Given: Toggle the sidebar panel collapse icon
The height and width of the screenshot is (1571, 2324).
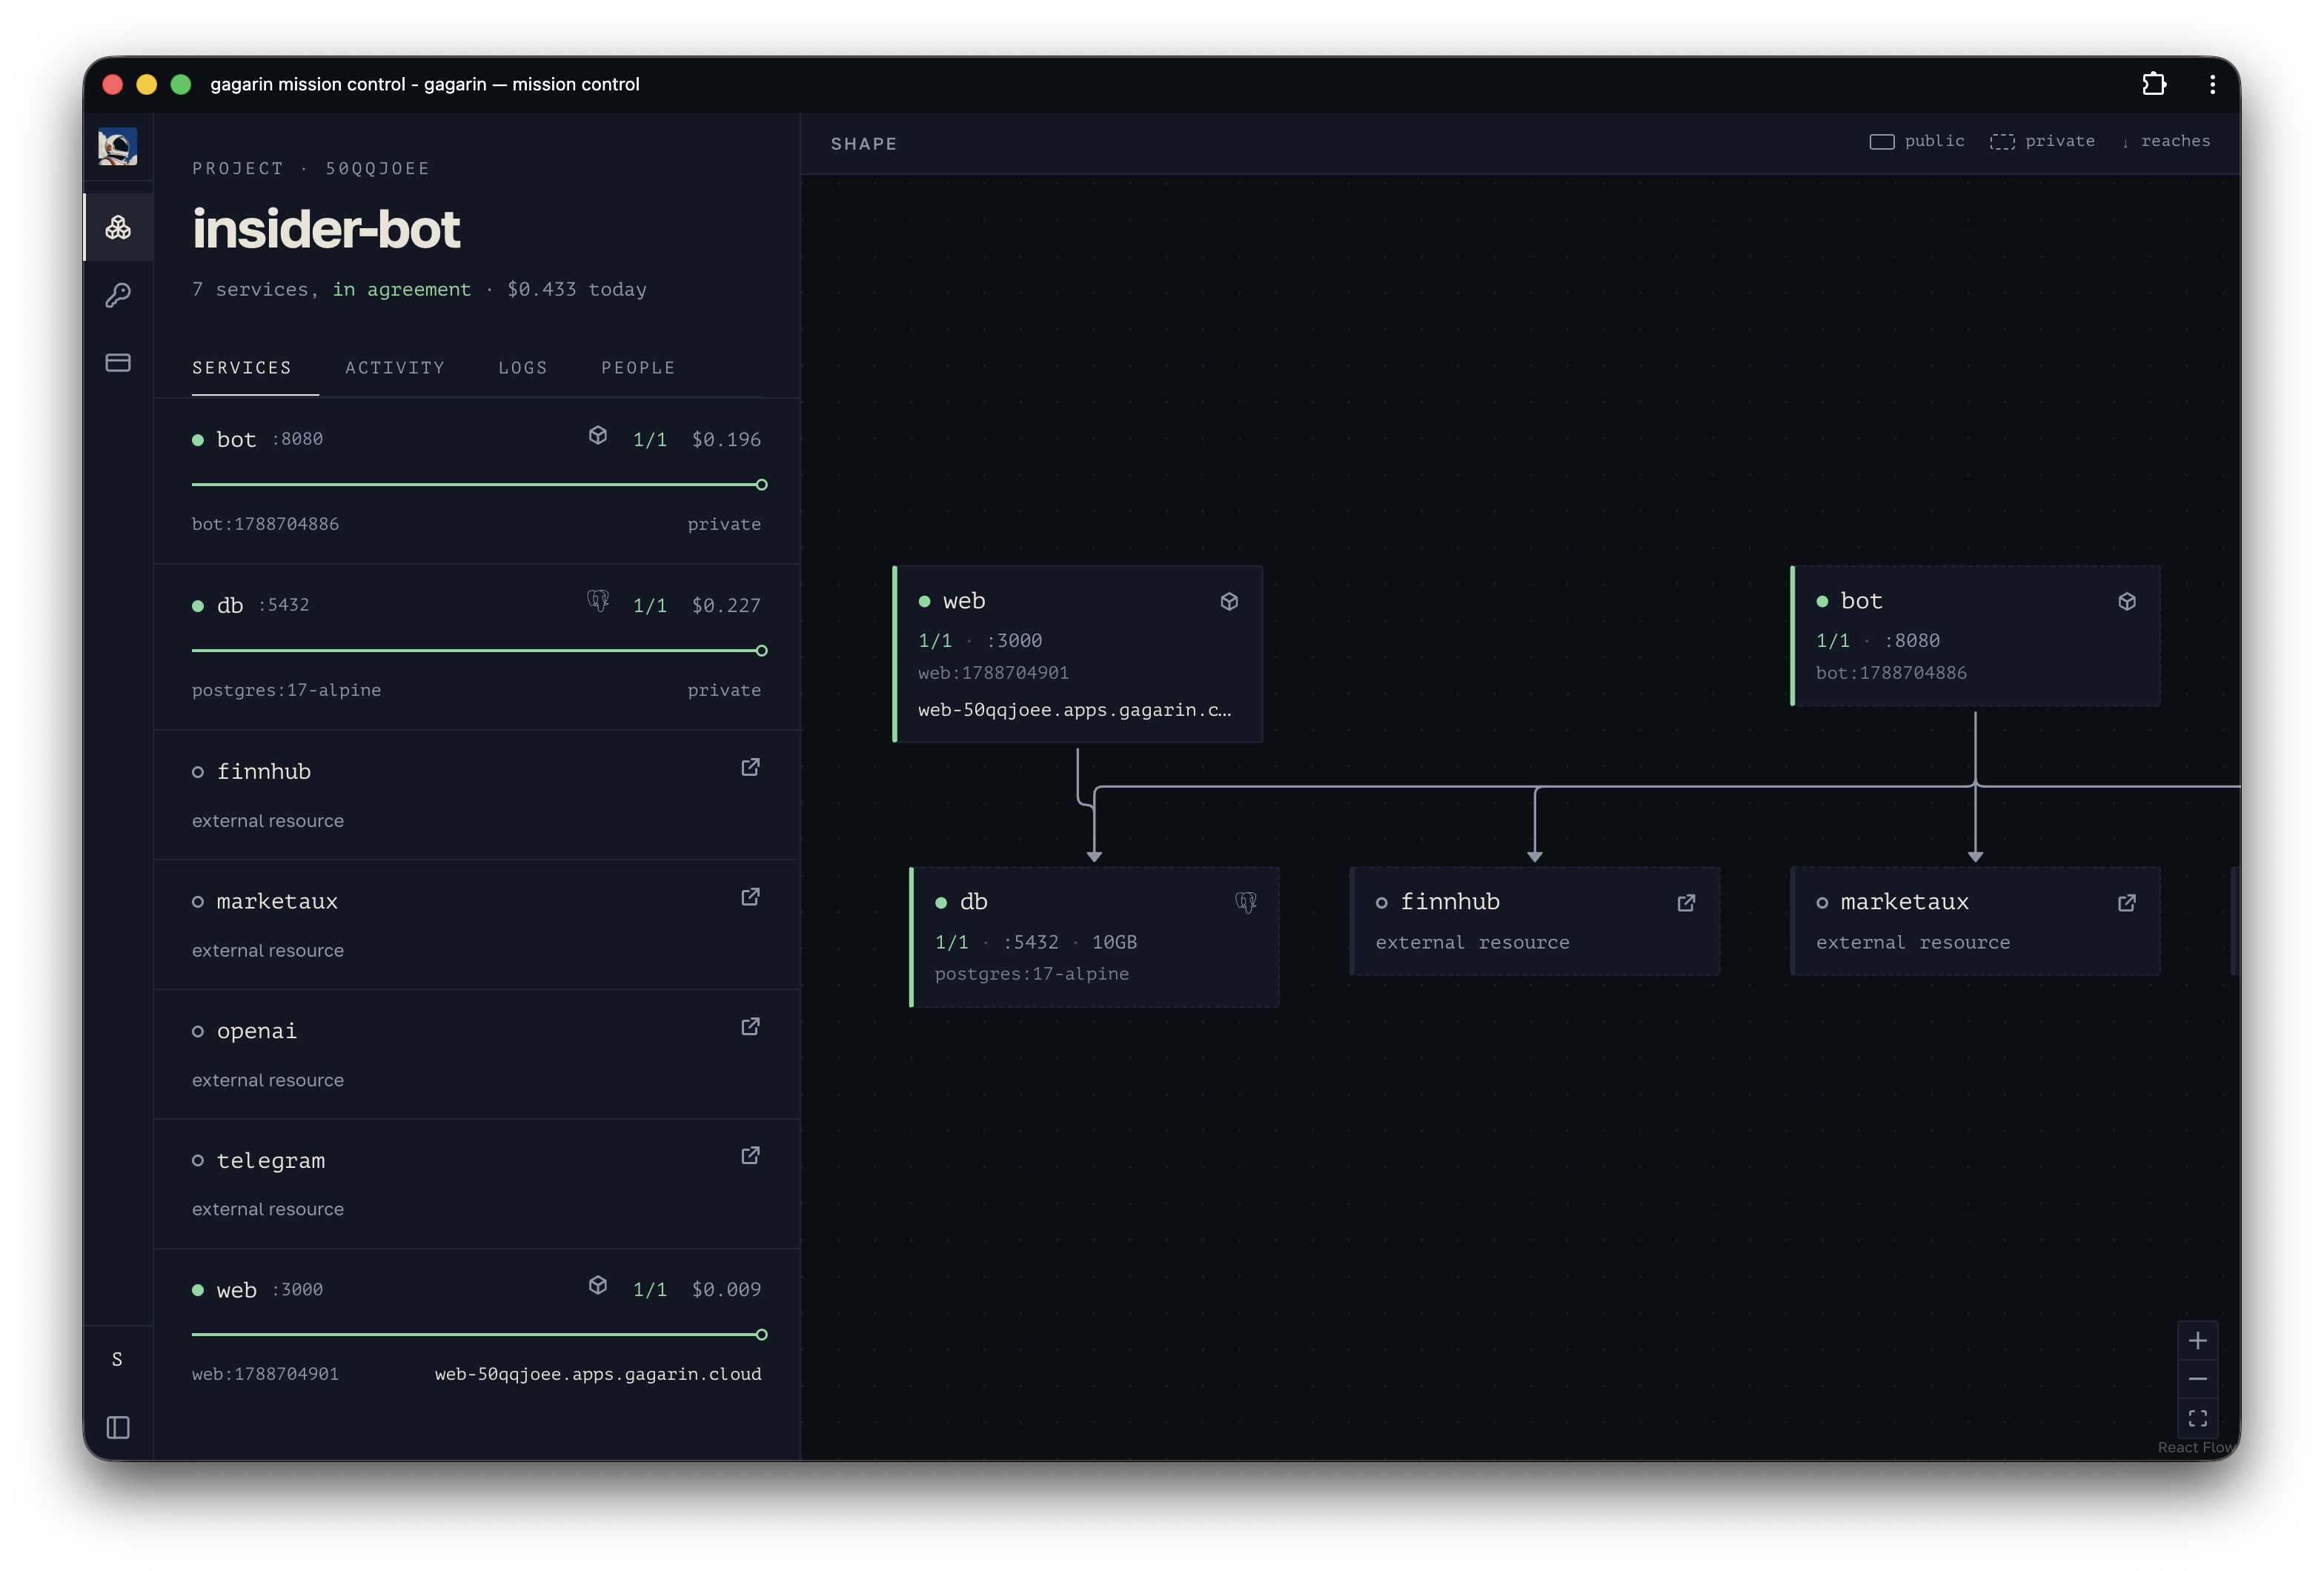Looking at the screenshot, I should point(118,1427).
